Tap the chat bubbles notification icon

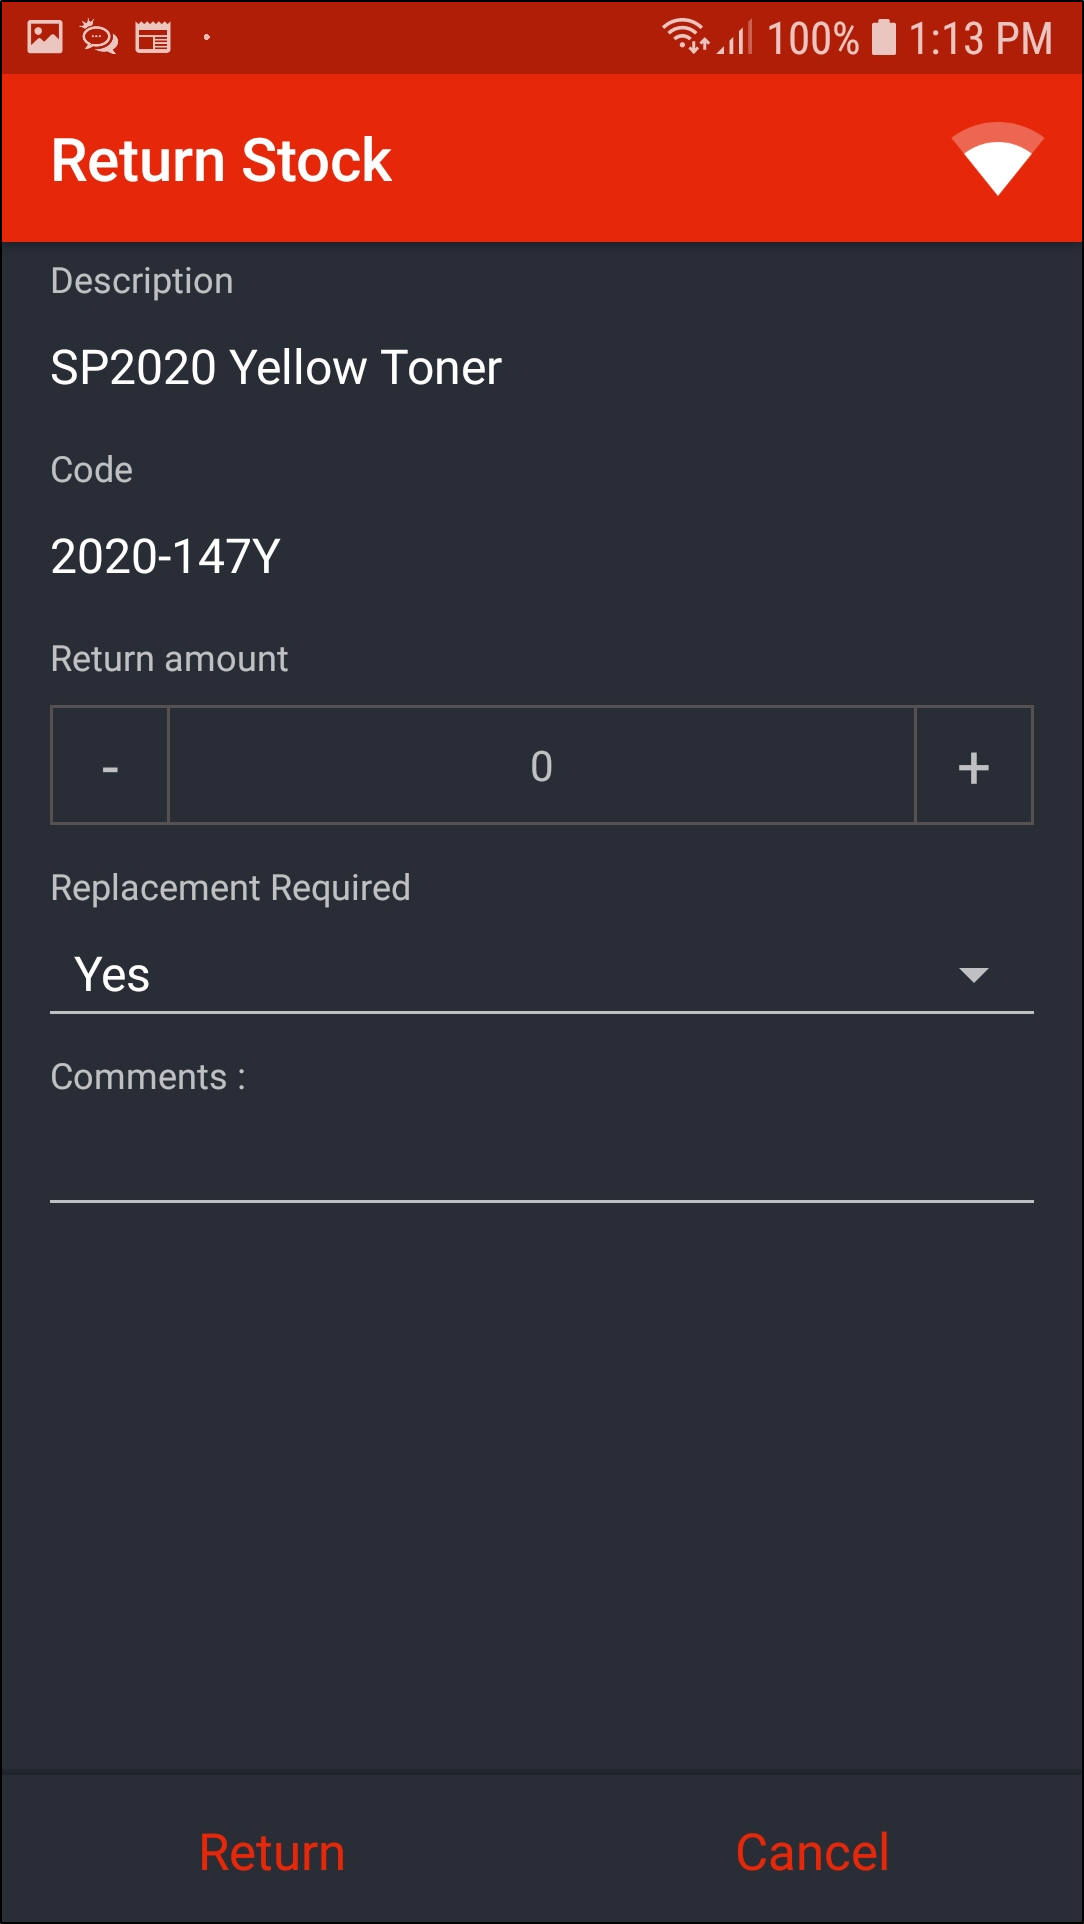tap(99, 38)
